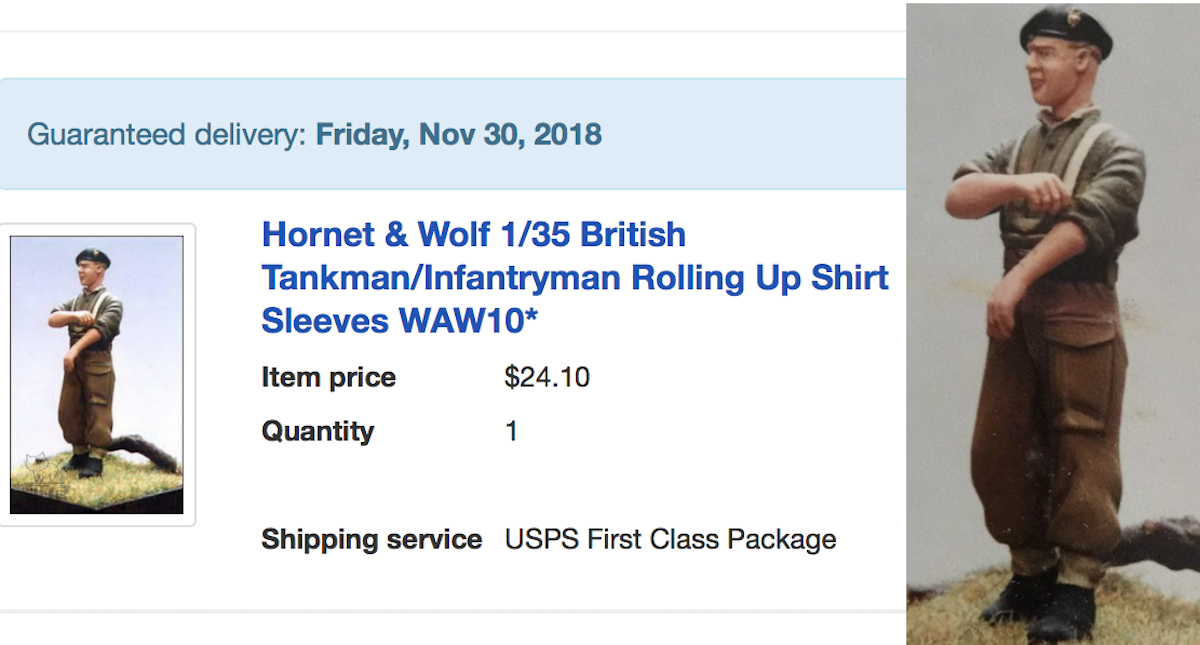This screenshot has height=645, width=1200.
Task: Click the Quantity label
Action: (x=317, y=432)
